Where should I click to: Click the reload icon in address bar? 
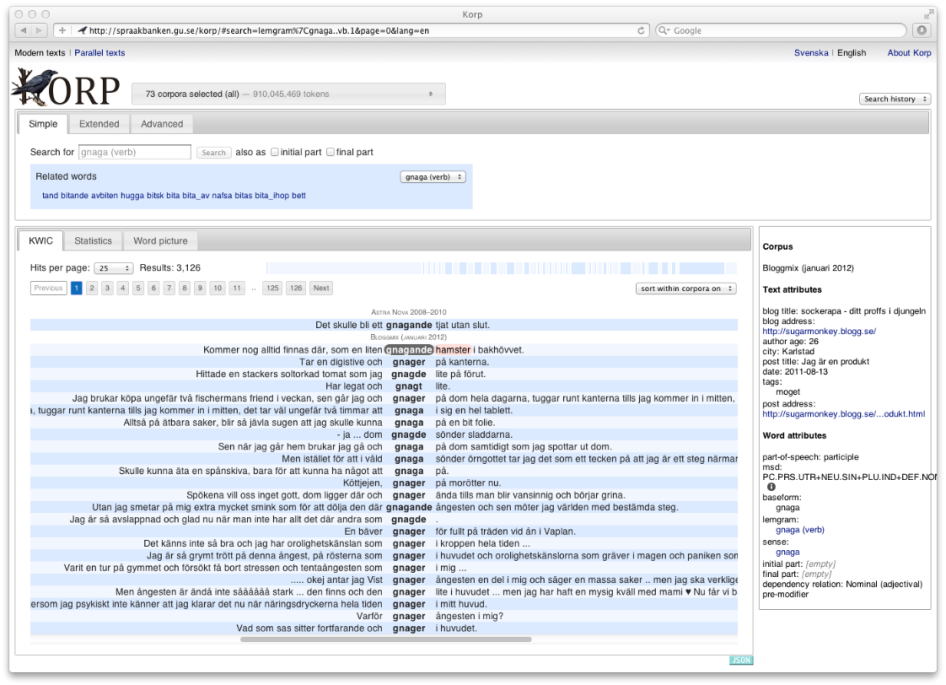point(641,30)
